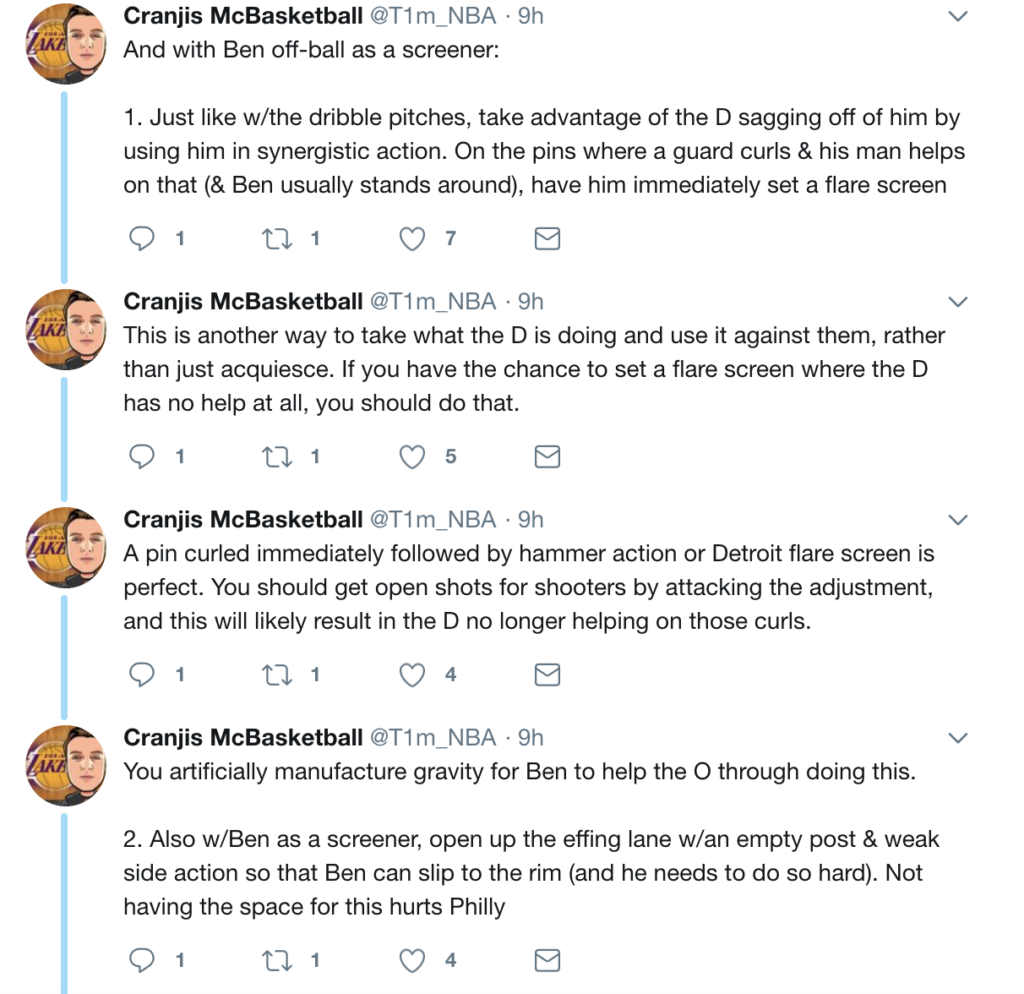Click @T1m_NBA handle on last tweet
The image size is (1024, 994).
(x=433, y=738)
